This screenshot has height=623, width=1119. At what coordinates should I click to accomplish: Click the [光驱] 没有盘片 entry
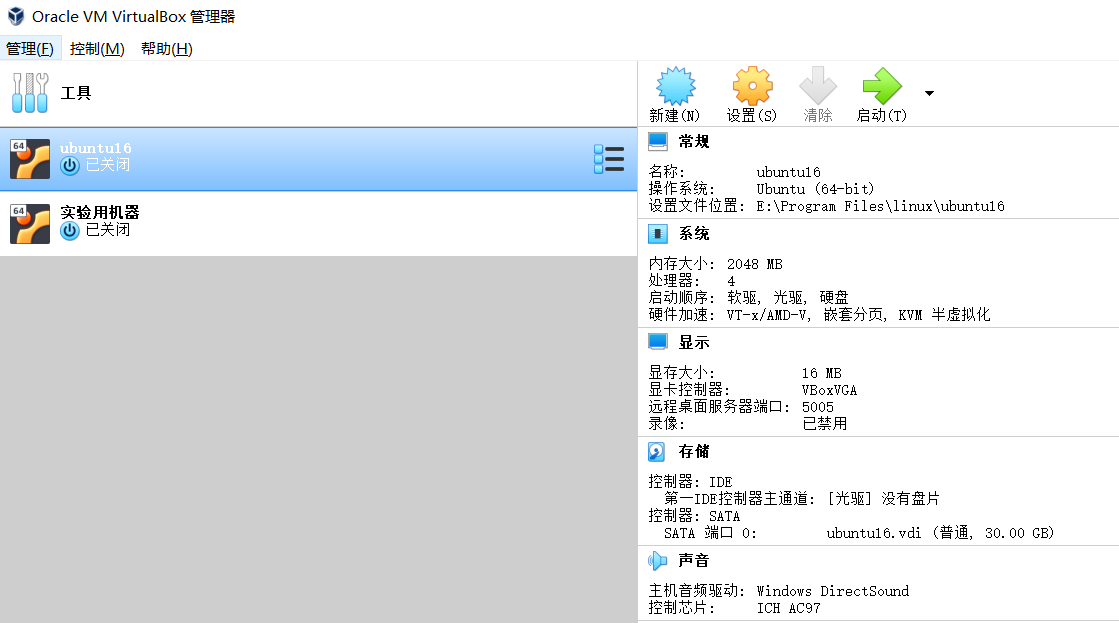tap(883, 499)
